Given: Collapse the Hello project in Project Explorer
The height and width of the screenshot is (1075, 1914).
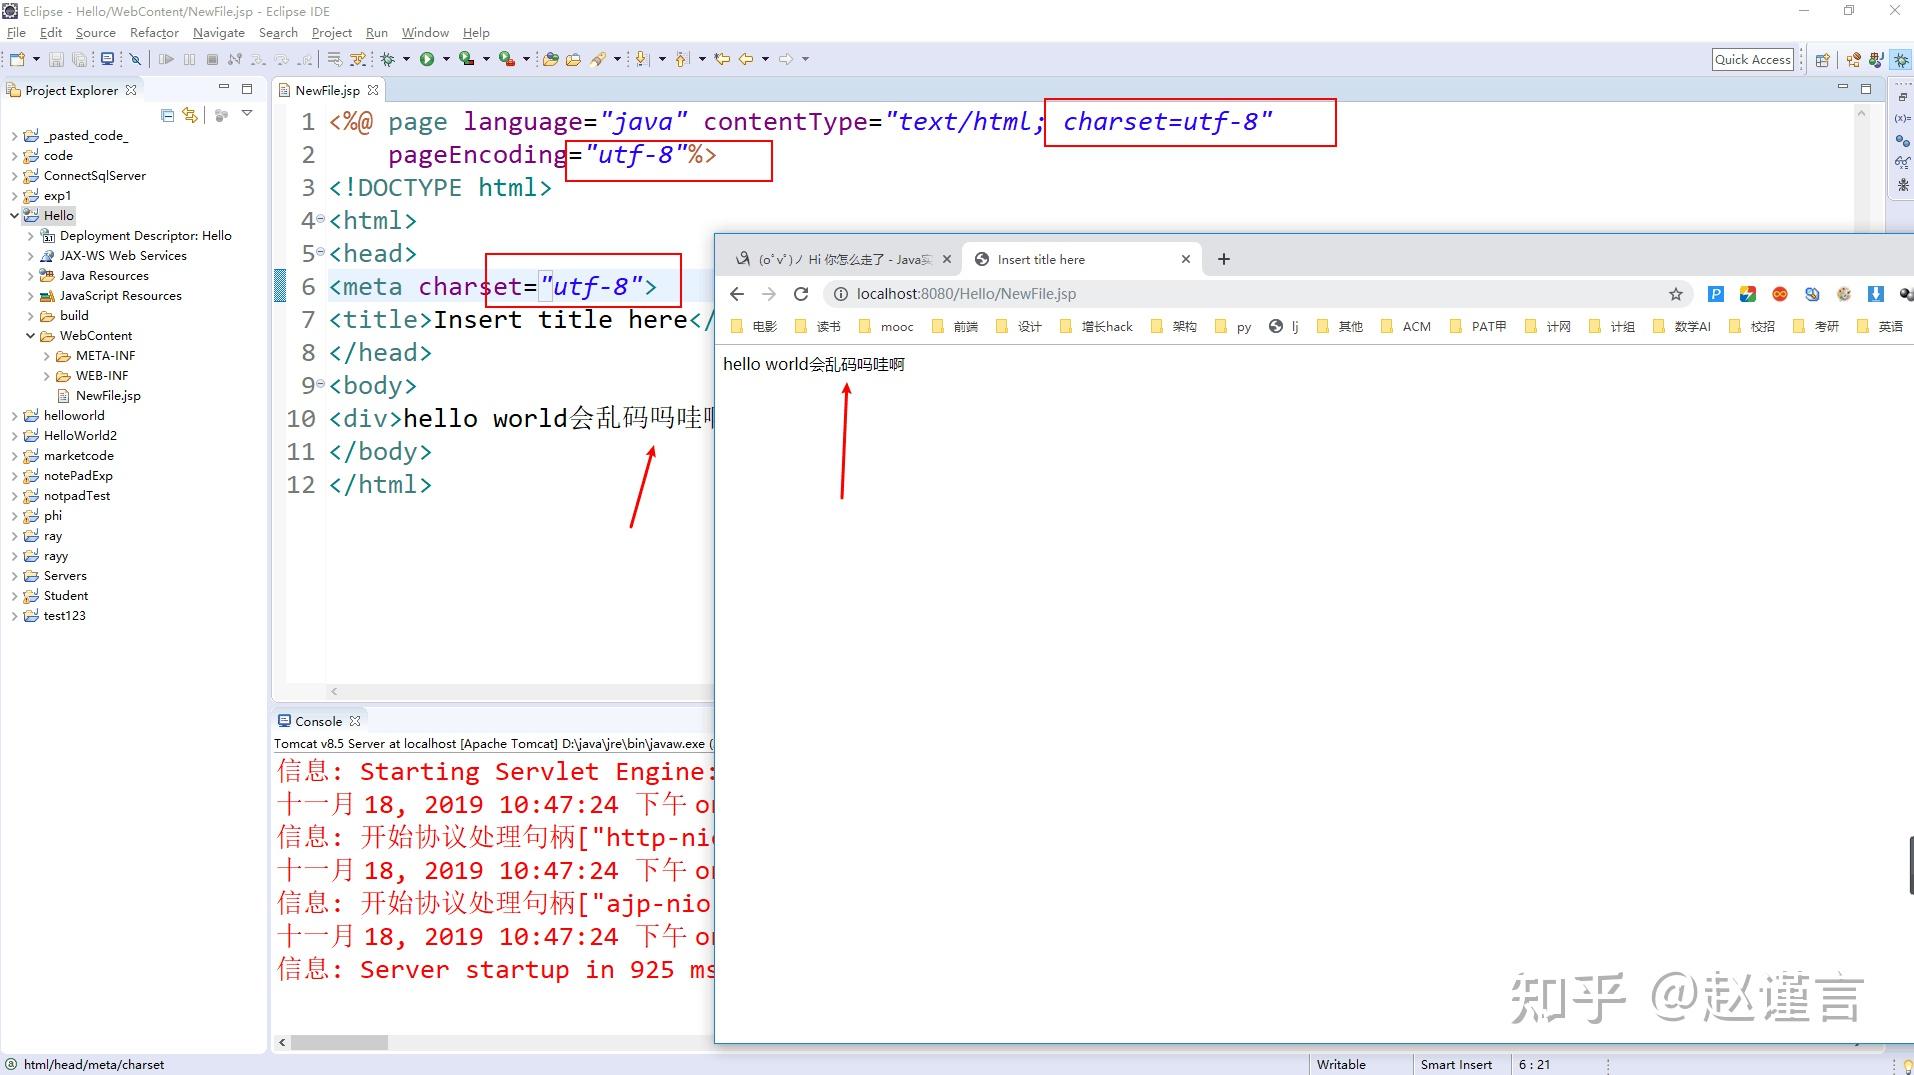Looking at the screenshot, I should click(13, 215).
